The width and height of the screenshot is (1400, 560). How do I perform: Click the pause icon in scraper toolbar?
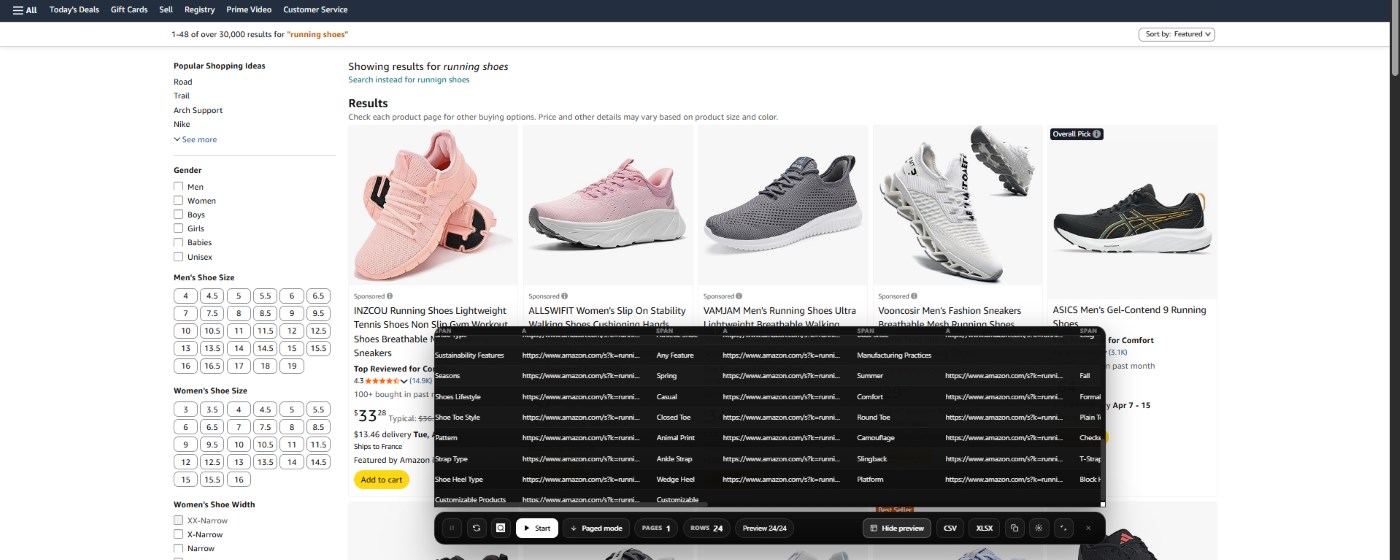tap(452, 528)
